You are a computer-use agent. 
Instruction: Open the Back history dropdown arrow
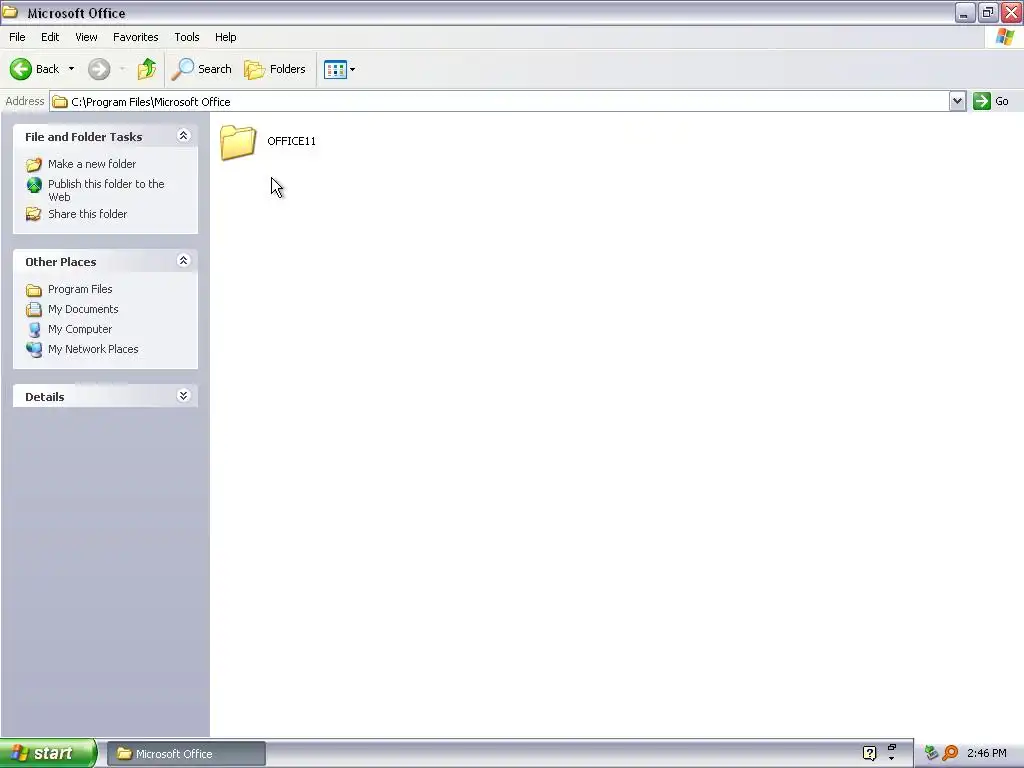71,69
